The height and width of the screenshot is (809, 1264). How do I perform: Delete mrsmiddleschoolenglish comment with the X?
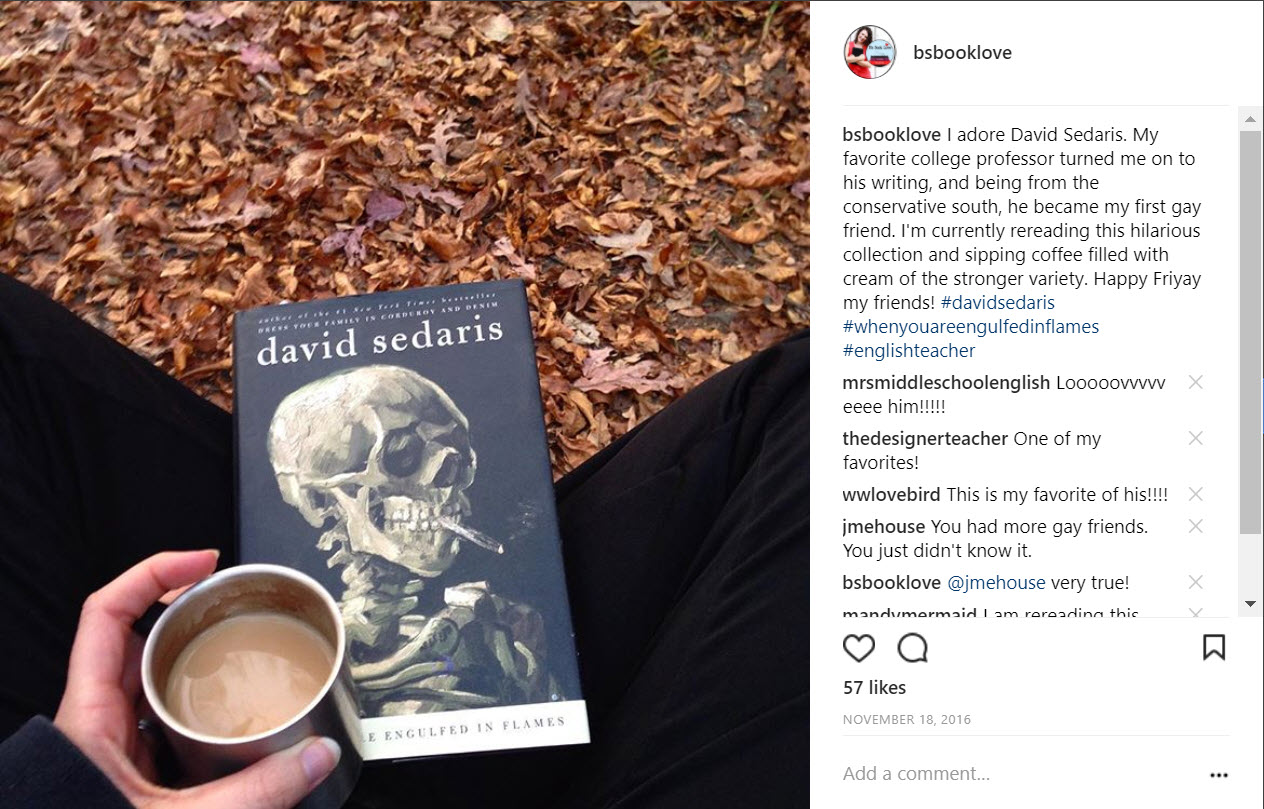click(1195, 382)
